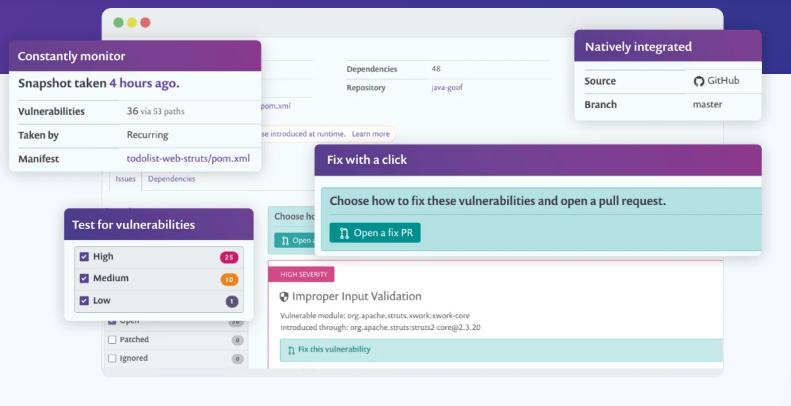Click the orange 10 Medium count badge

point(229,279)
